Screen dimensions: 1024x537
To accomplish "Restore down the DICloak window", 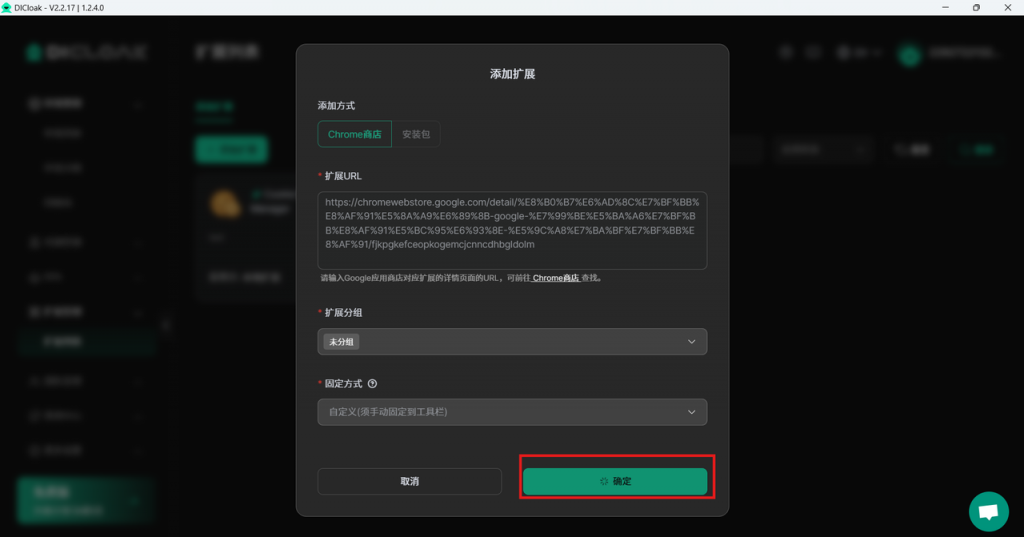I will [976, 7].
